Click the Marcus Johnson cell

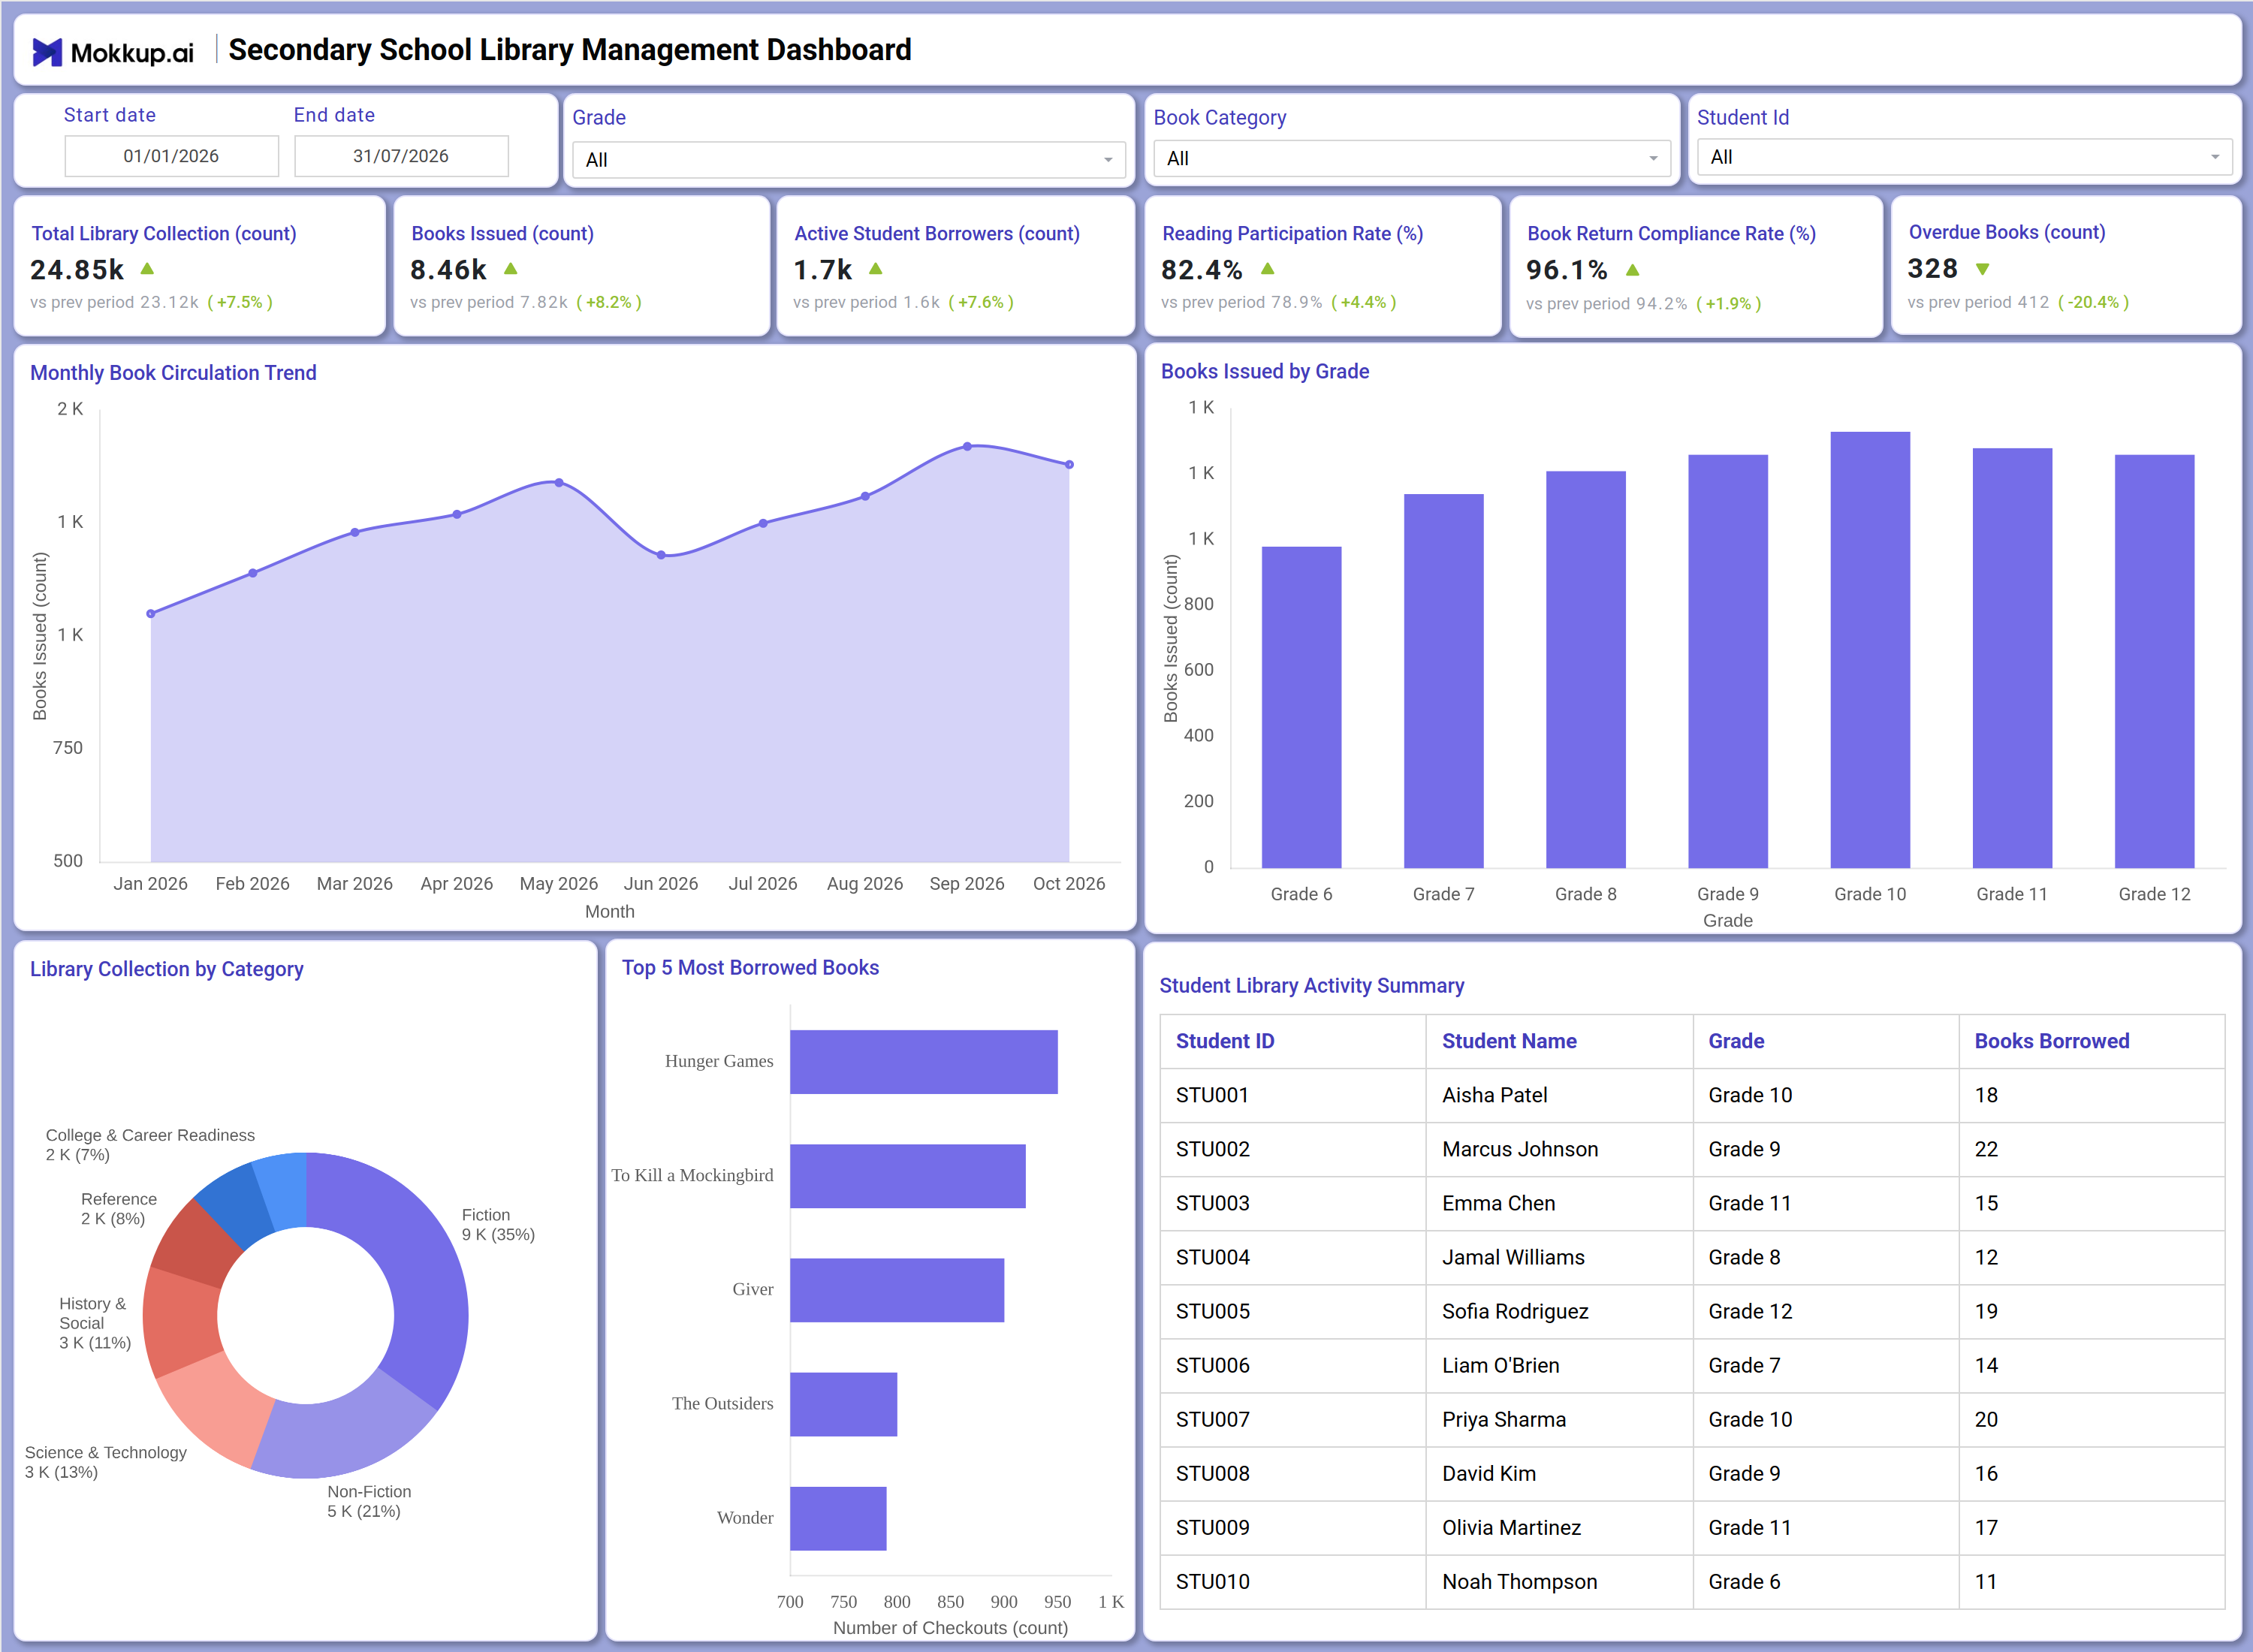coord(1559,1149)
